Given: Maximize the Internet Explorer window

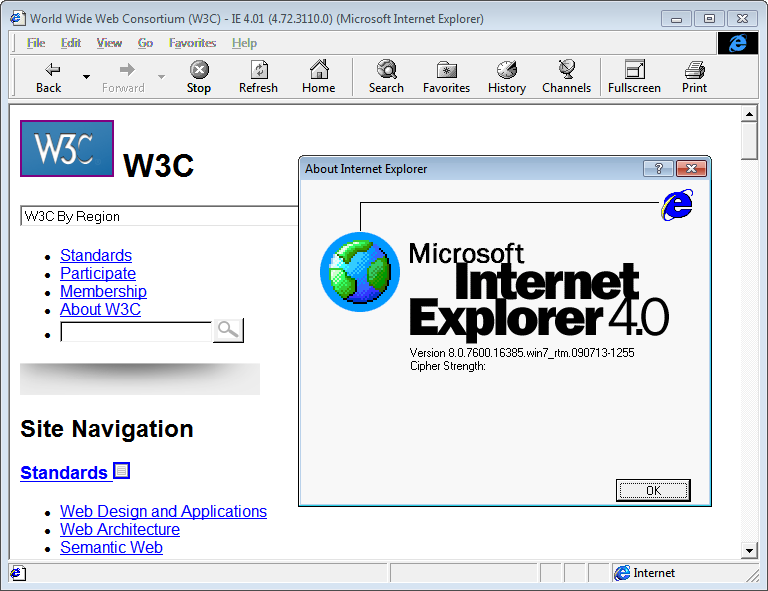Looking at the screenshot, I should 709,19.
